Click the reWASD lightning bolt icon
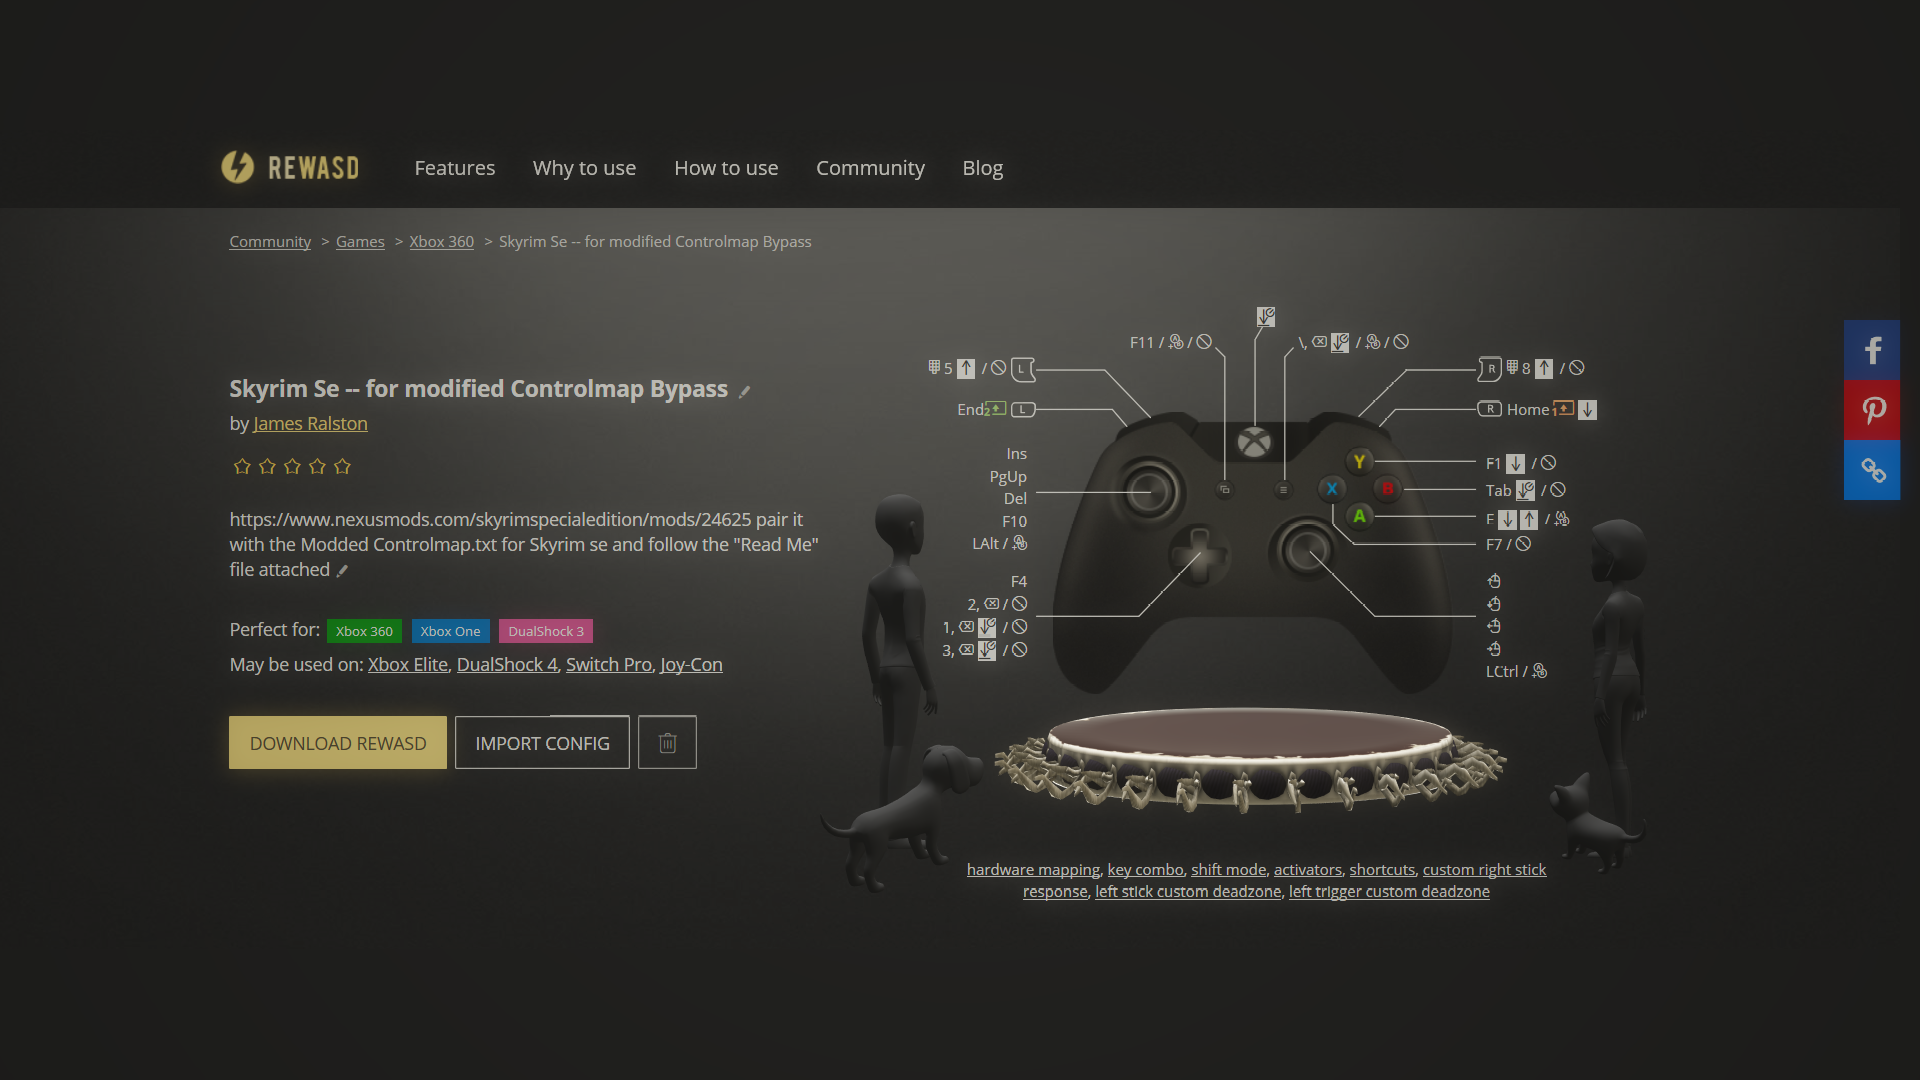Image resolution: width=1920 pixels, height=1080 pixels. pos(237,166)
